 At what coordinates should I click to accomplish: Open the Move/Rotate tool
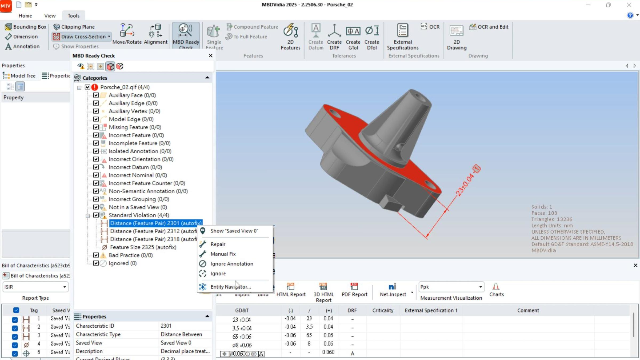[127, 34]
